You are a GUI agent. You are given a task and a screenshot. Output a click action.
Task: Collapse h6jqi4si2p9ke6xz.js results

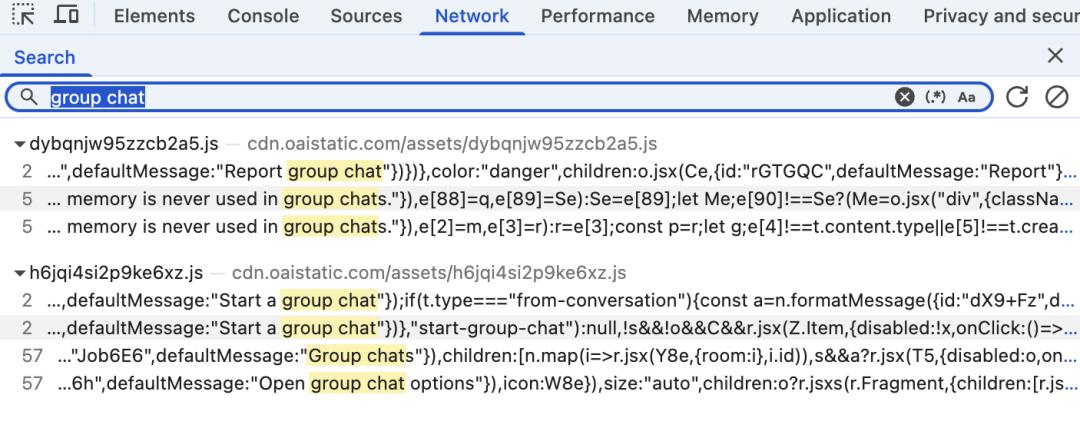[x=19, y=272]
